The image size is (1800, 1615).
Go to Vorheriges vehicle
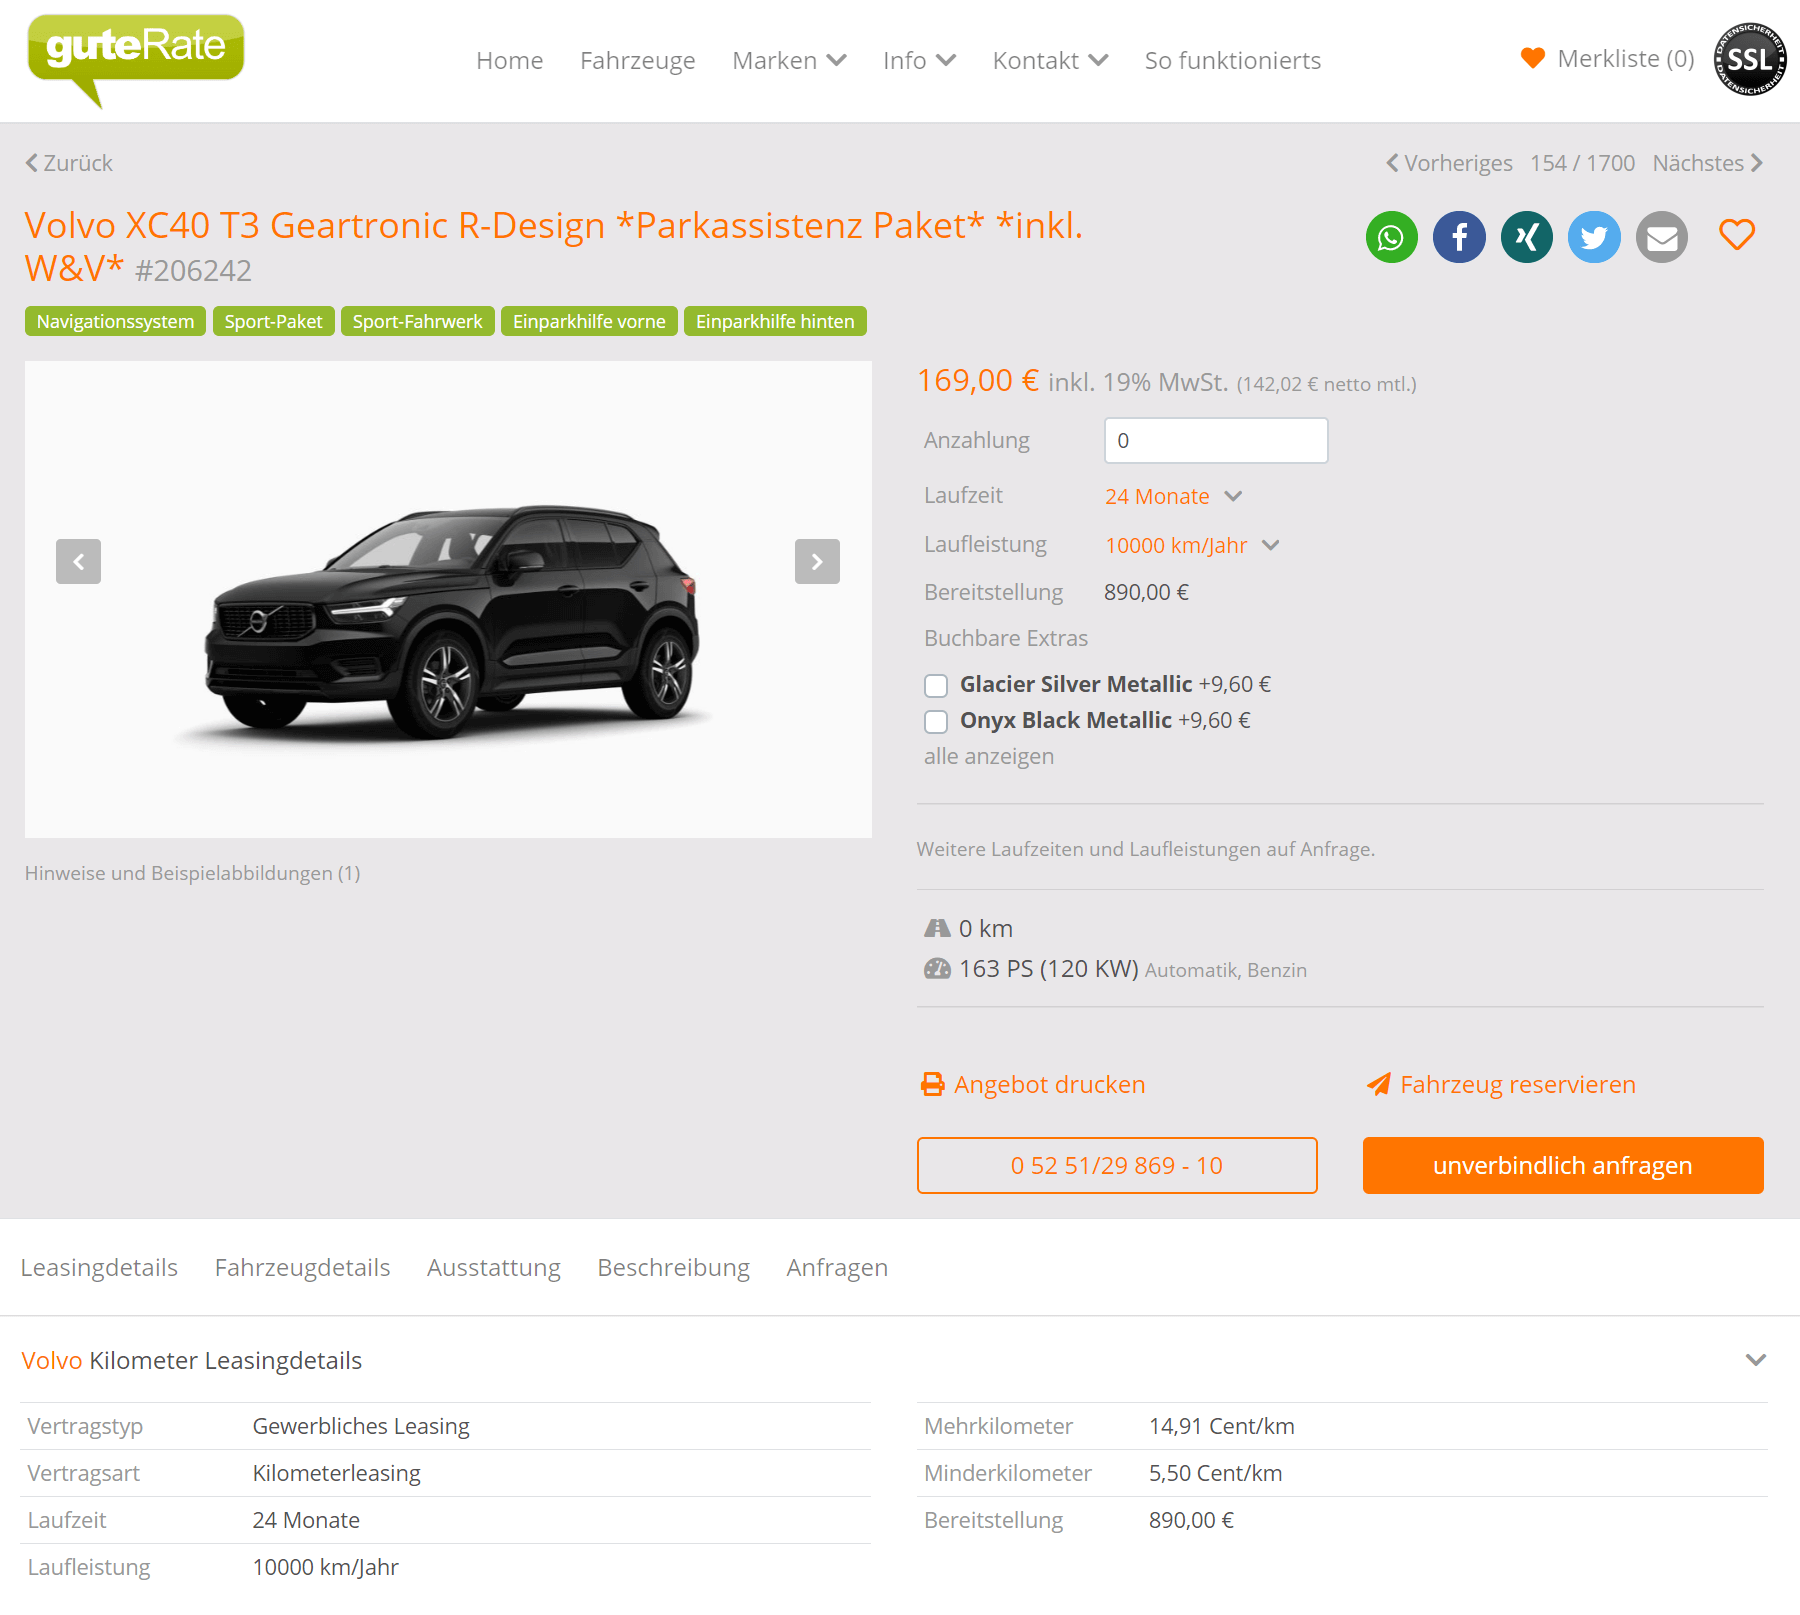(x=1449, y=163)
